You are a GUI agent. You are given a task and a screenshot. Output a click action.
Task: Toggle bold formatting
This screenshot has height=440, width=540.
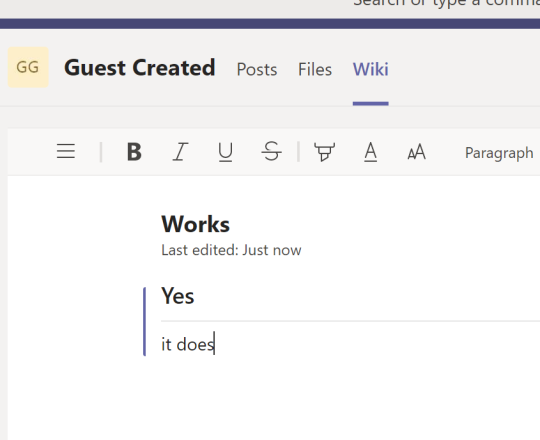(134, 151)
